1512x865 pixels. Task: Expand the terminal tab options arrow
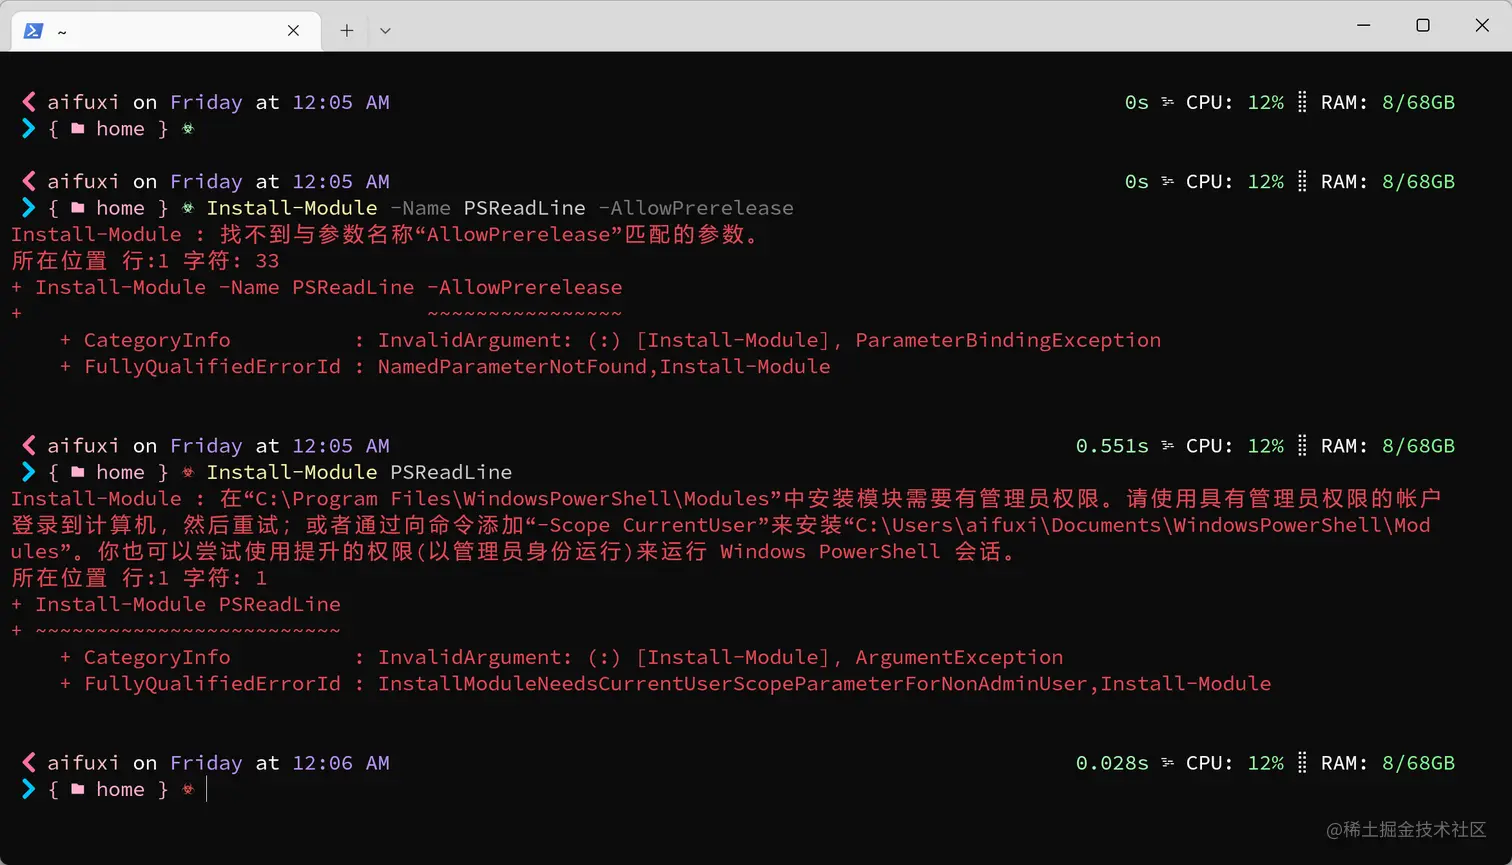[x=385, y=31]
